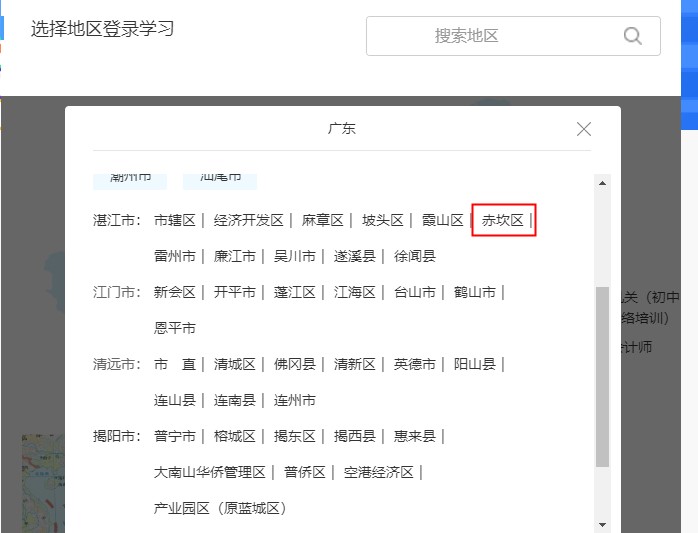Choose 普侨区
The width and height of the screenshot is (698, 533).
pyautogui.click(x=304, y=472)
